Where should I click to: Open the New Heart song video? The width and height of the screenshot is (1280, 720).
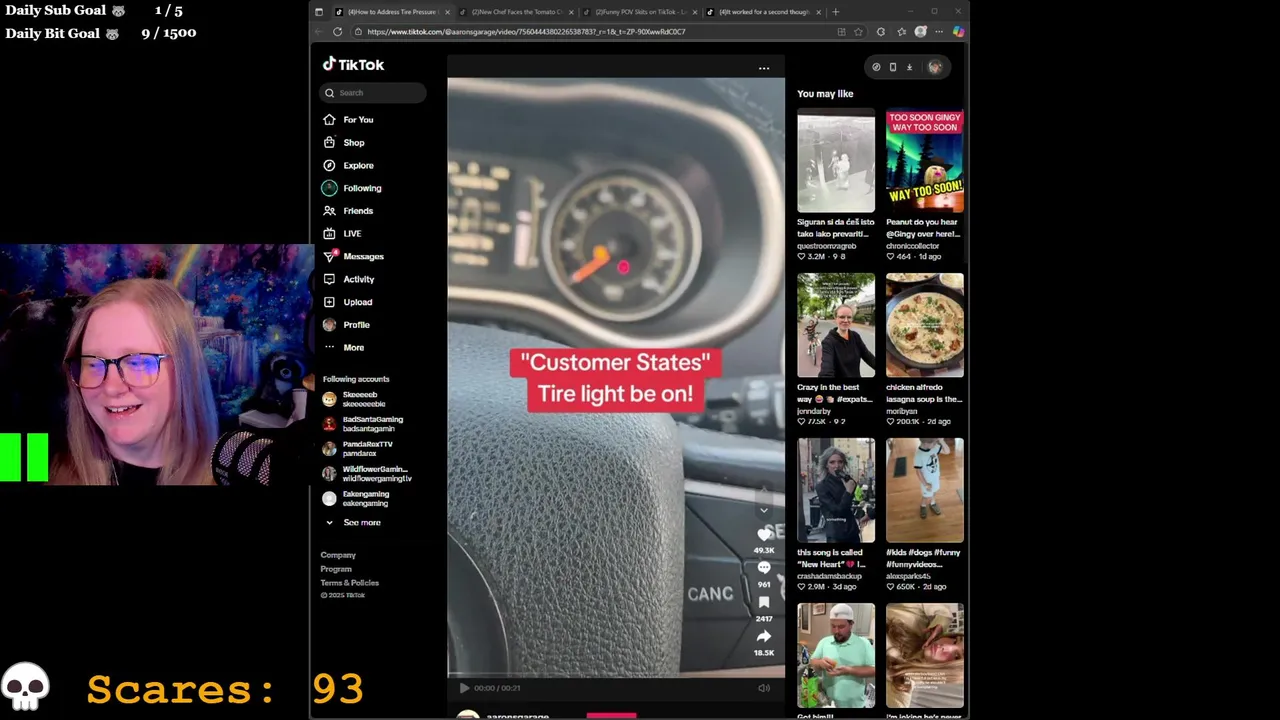[836, 490]
